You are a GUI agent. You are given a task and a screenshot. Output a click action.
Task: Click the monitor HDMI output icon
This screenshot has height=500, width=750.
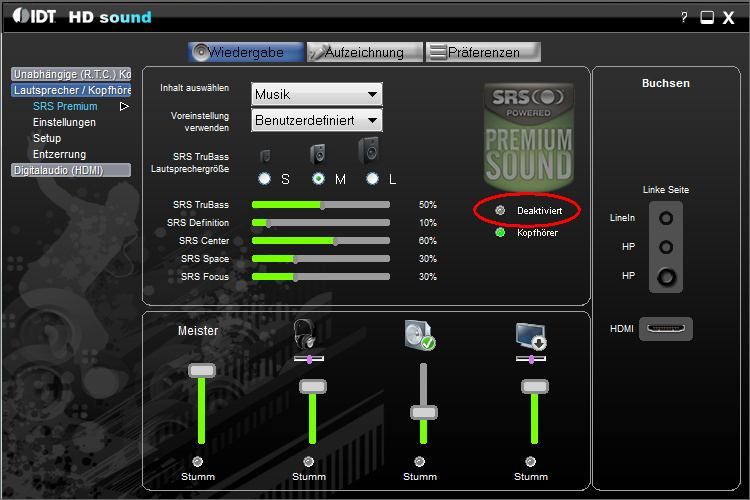point(531,336)
